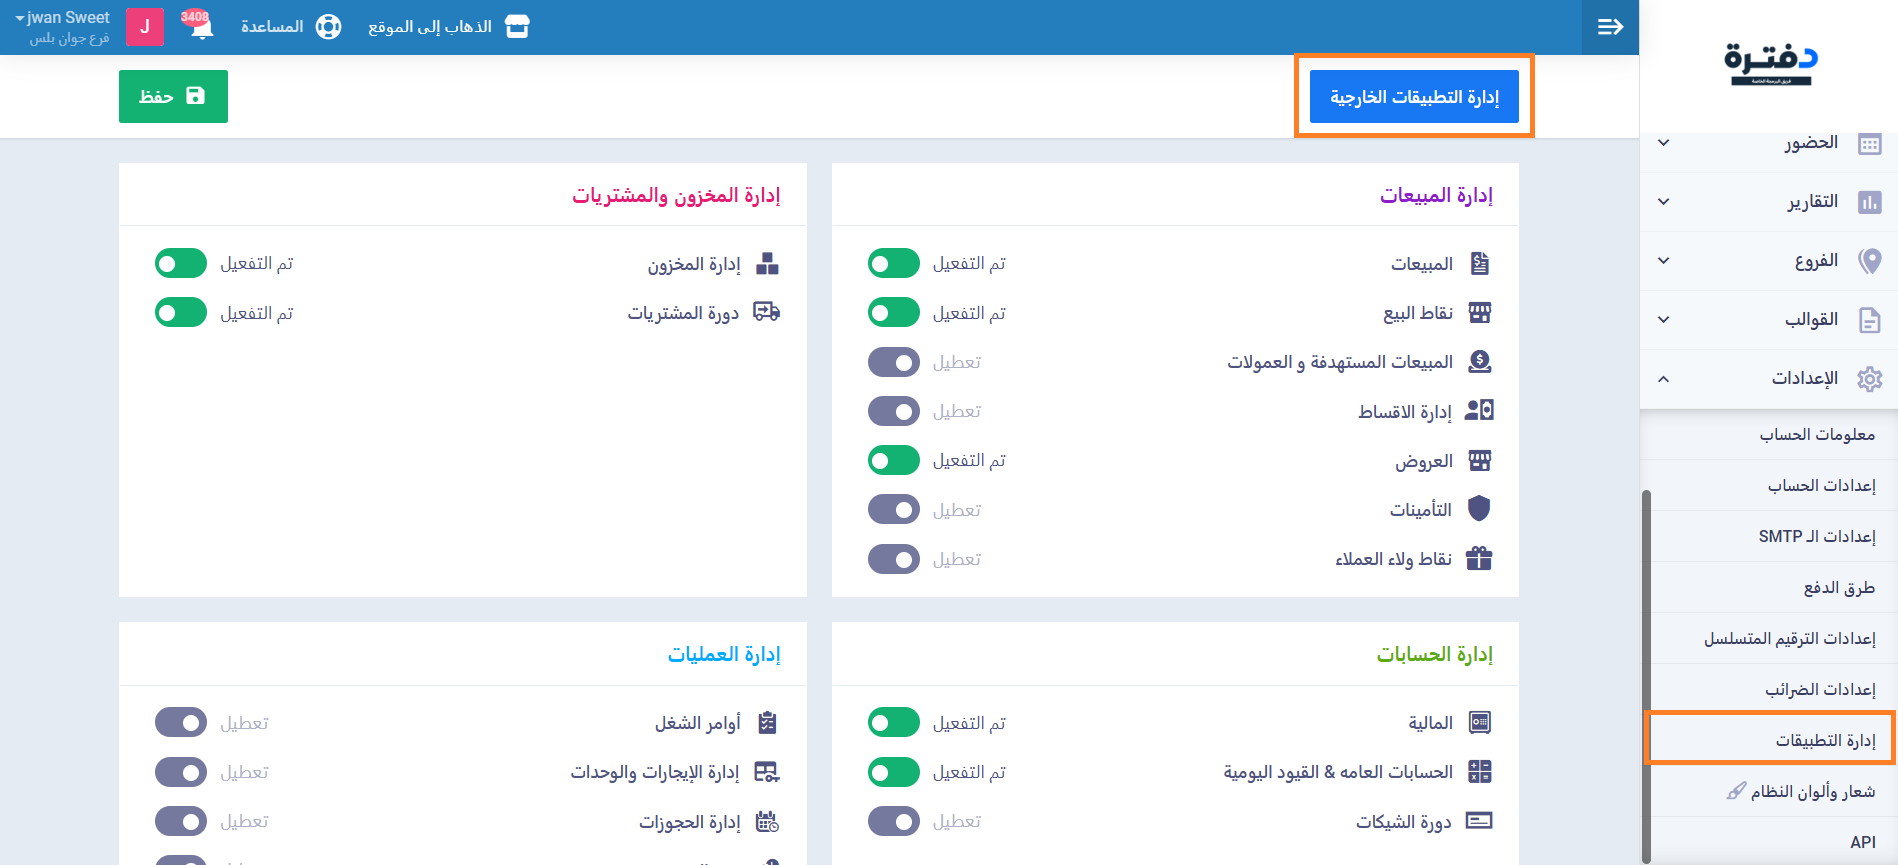Viewport: 1898px width, 865px height.
Task: Click the insurance shield icon
Action: pos(1479,509)
